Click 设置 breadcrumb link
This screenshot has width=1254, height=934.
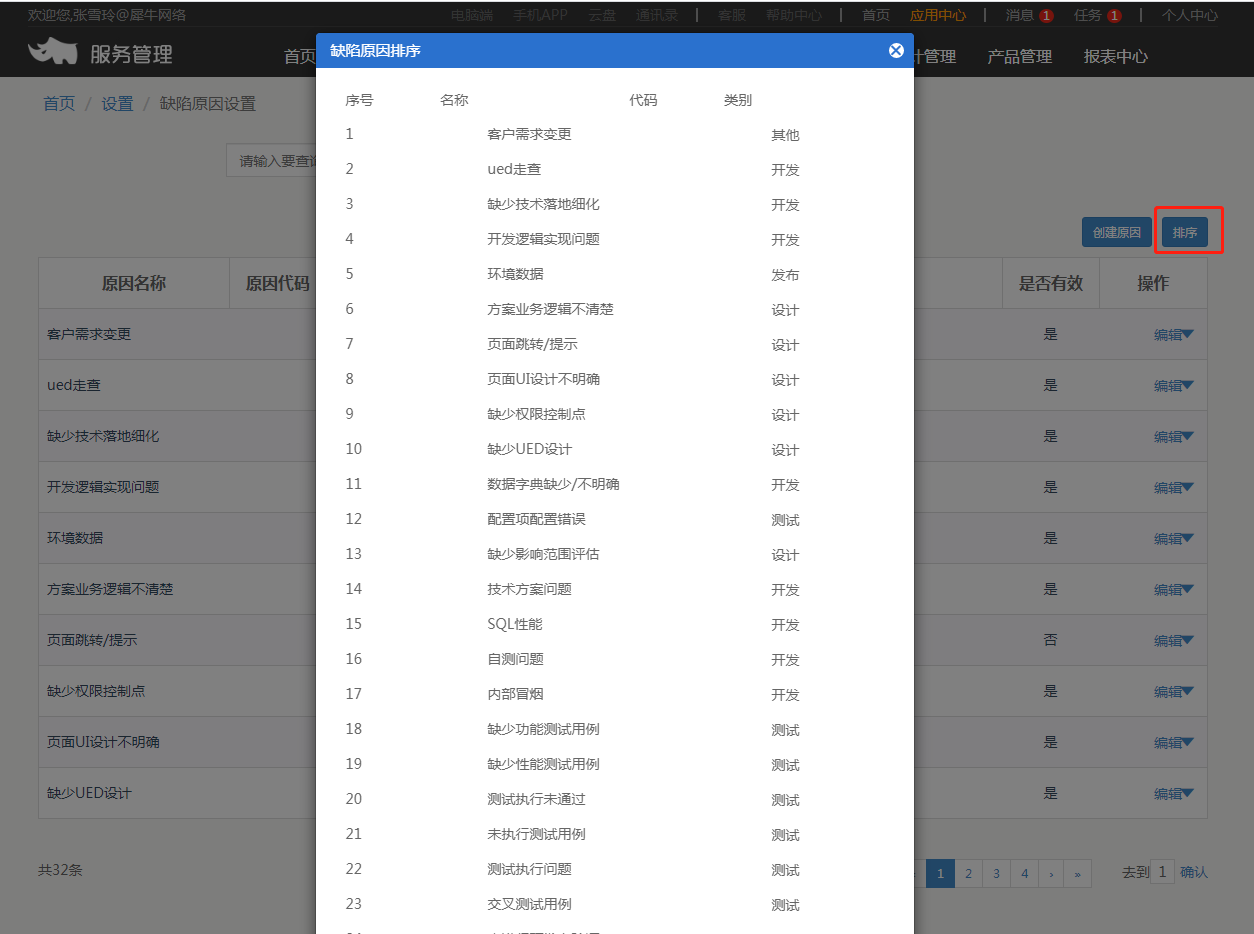coord(117,104)
